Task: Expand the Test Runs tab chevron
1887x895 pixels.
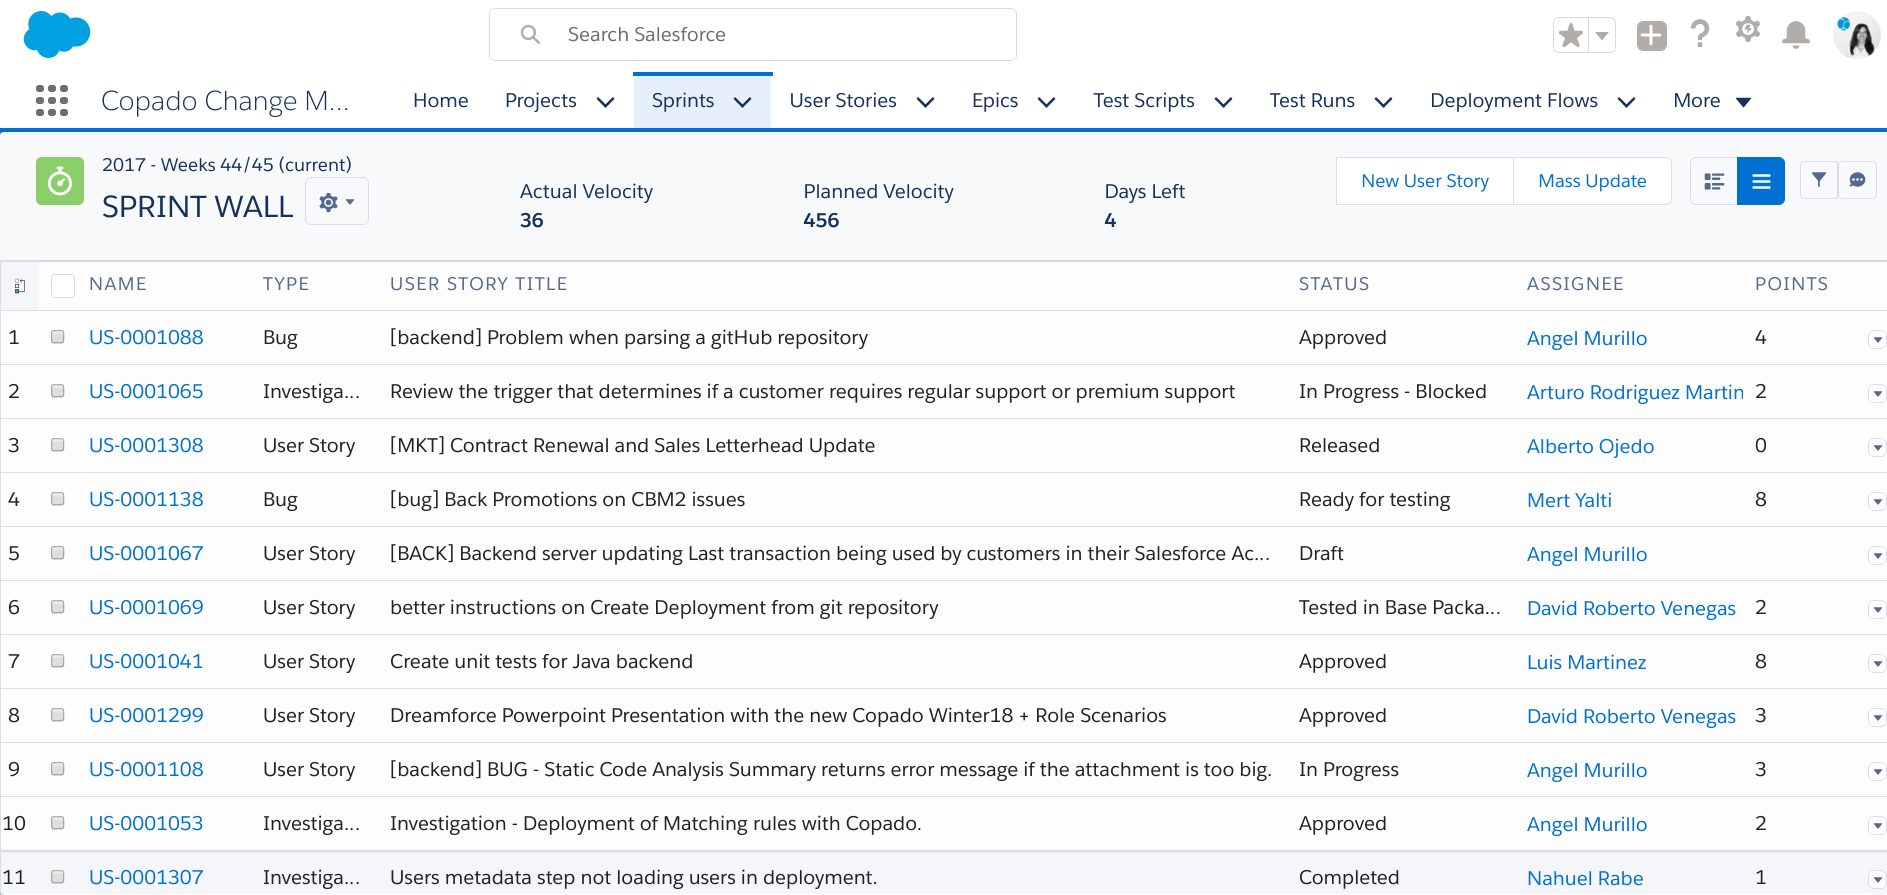Action: pyautogui.click(x=1383, y=102)
